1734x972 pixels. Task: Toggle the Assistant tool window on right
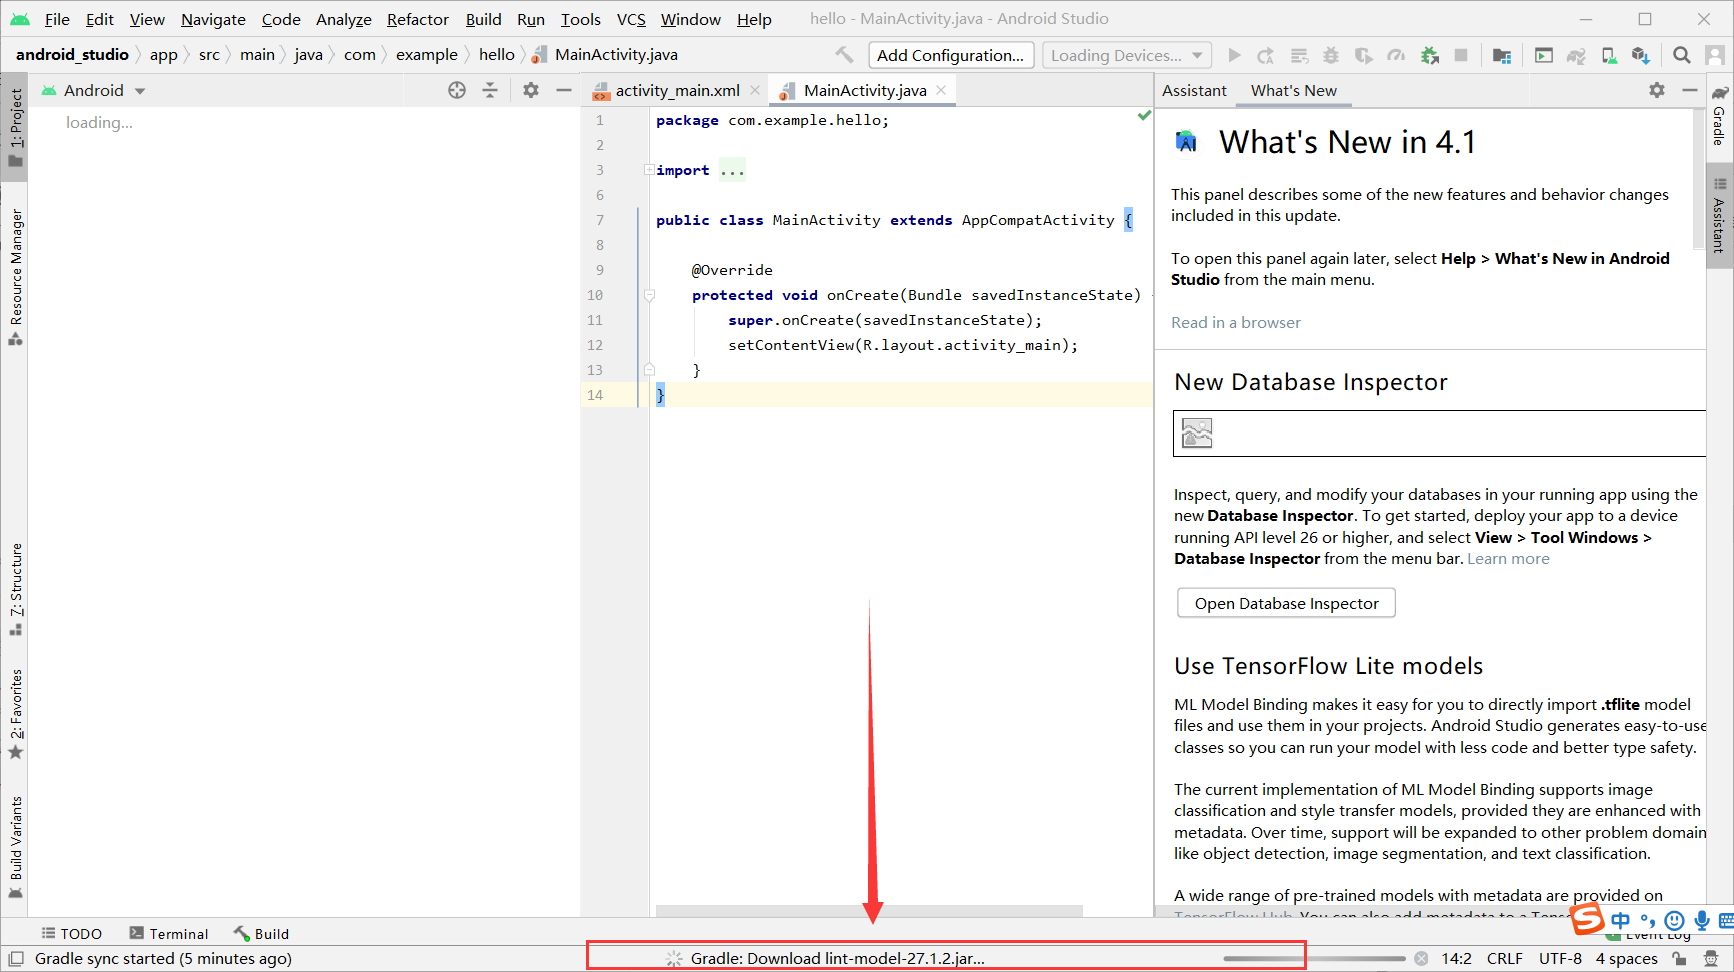coord(1719,214)
